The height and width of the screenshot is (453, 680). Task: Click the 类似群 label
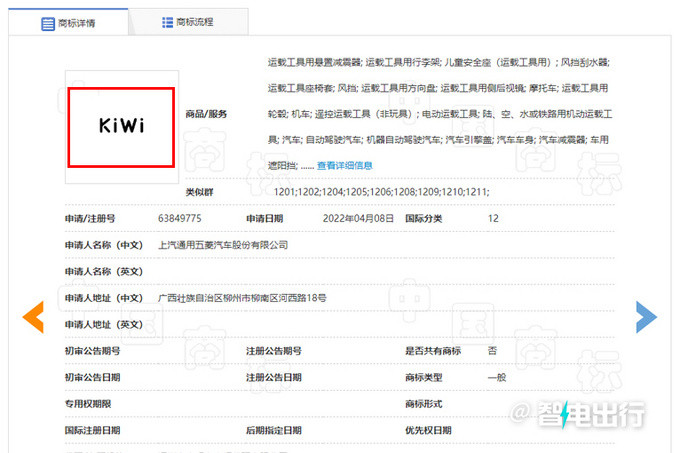(199, 192)
